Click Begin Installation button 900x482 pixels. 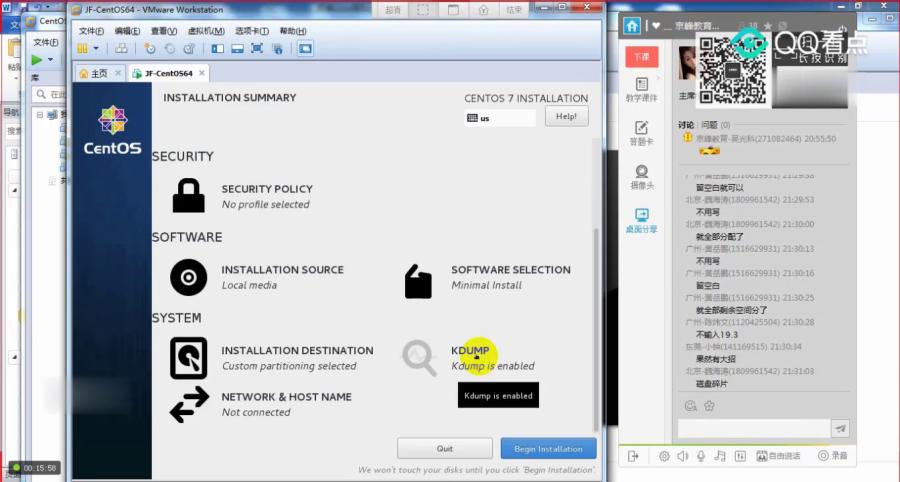coord(548,449)
